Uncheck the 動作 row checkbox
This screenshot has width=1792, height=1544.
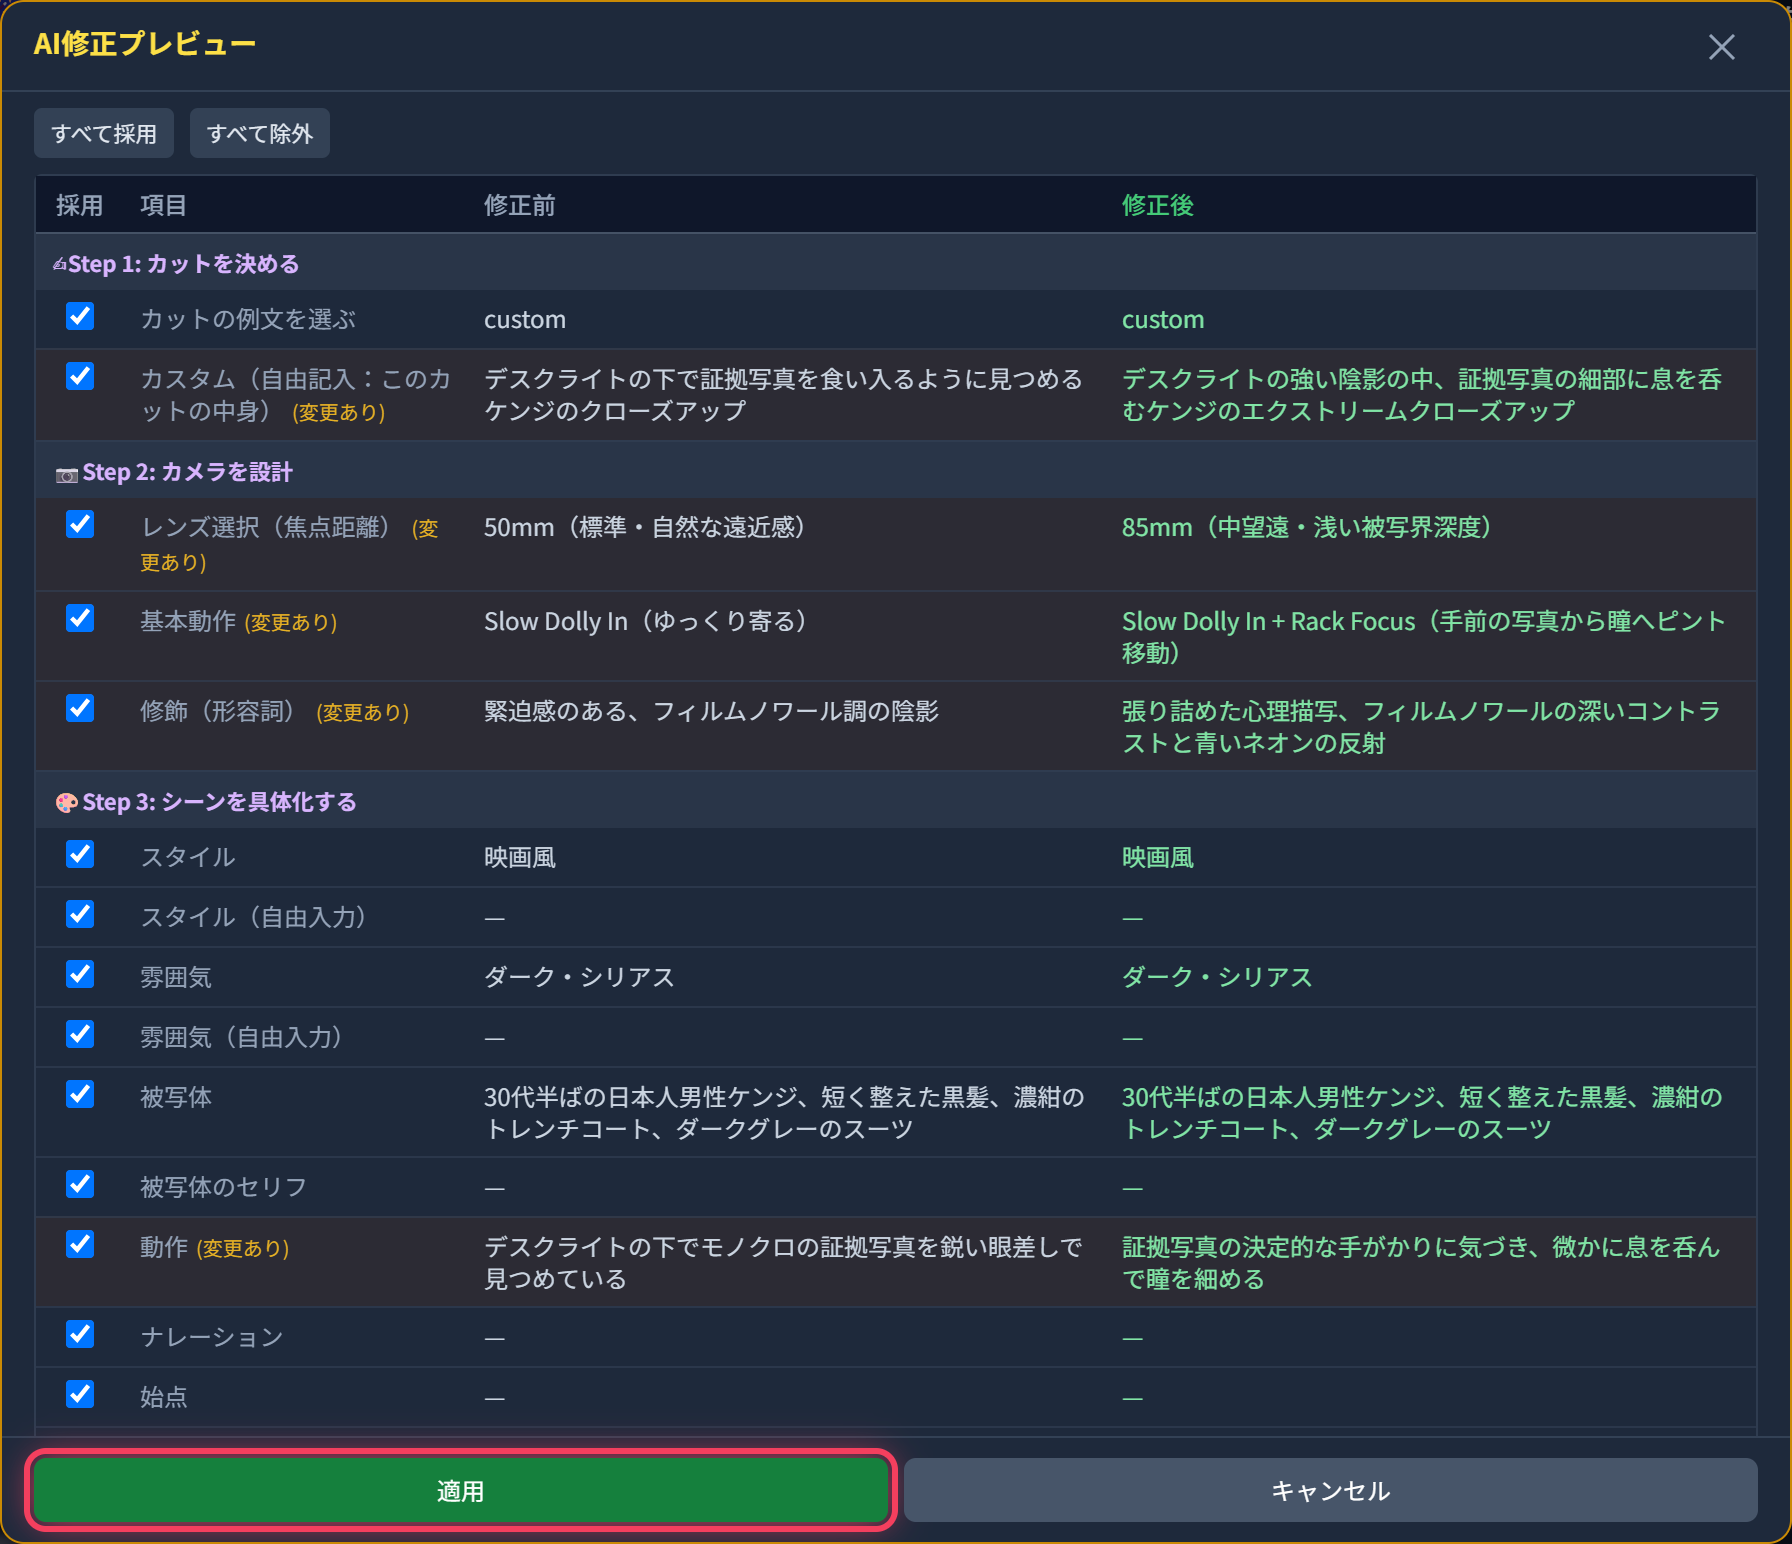(80, 1245)
